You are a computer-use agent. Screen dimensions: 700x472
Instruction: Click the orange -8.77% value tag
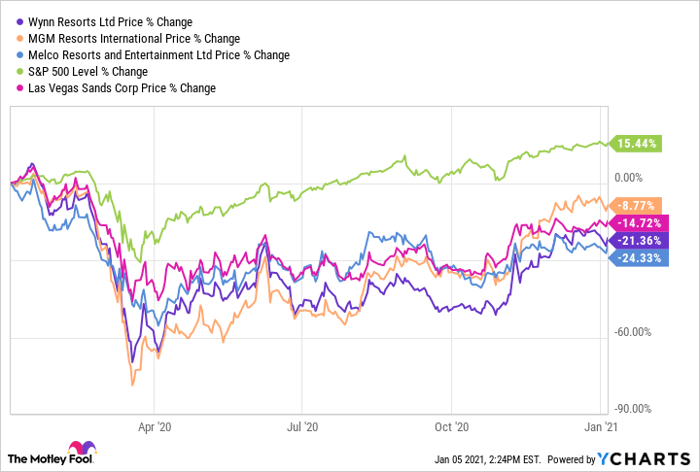pyautogui.click(x=637, y=206)
